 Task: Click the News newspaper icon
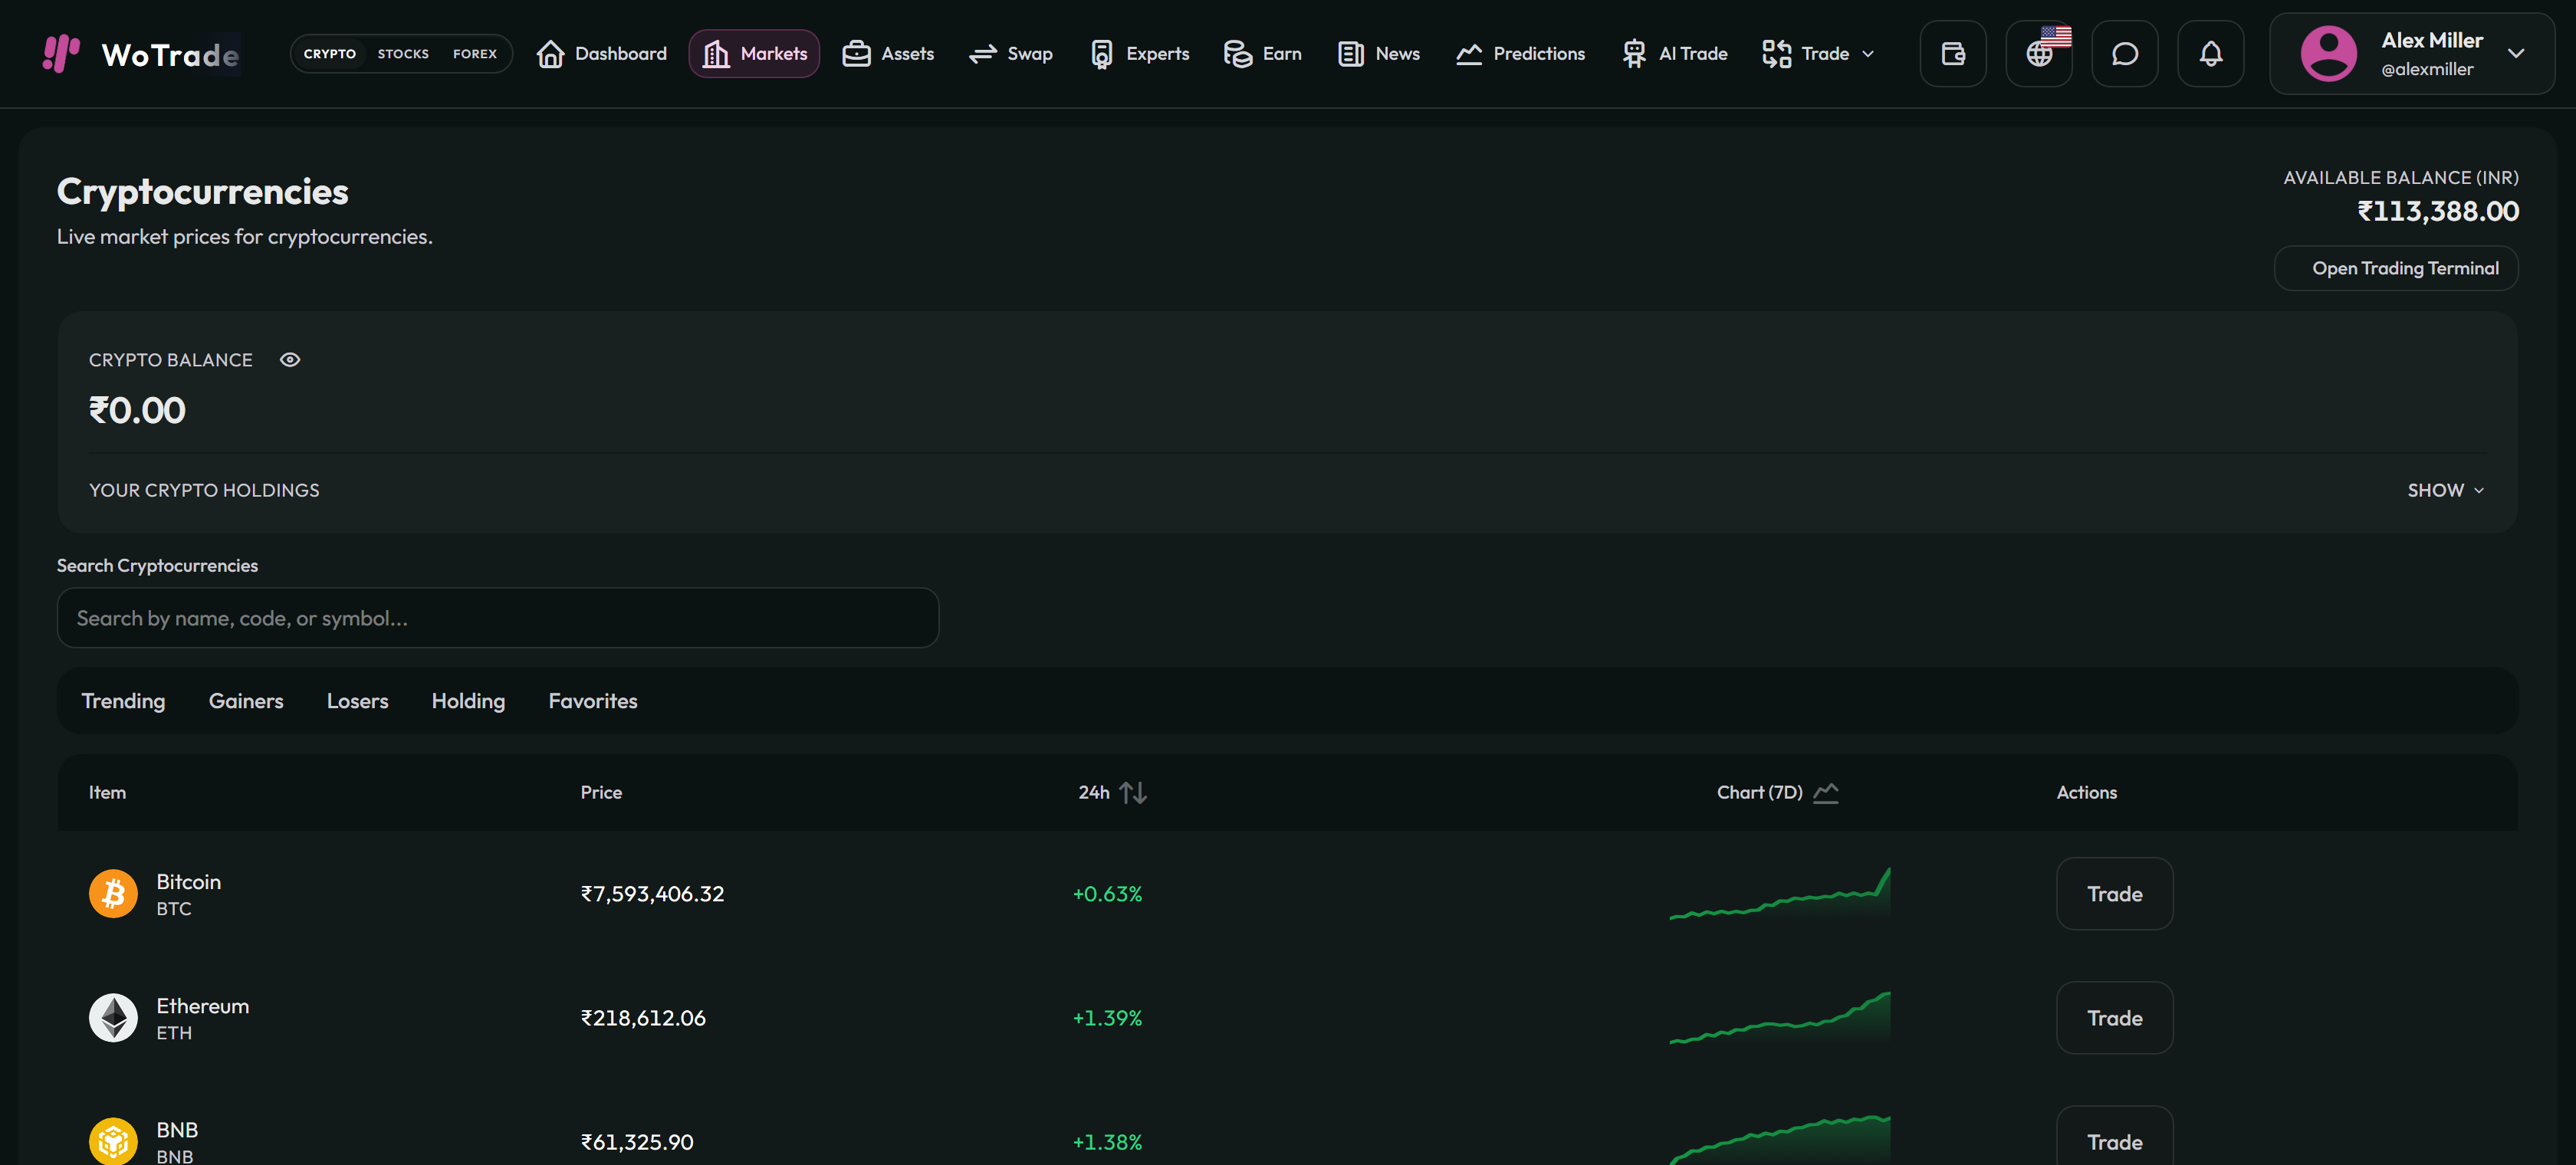point(1351,53)
